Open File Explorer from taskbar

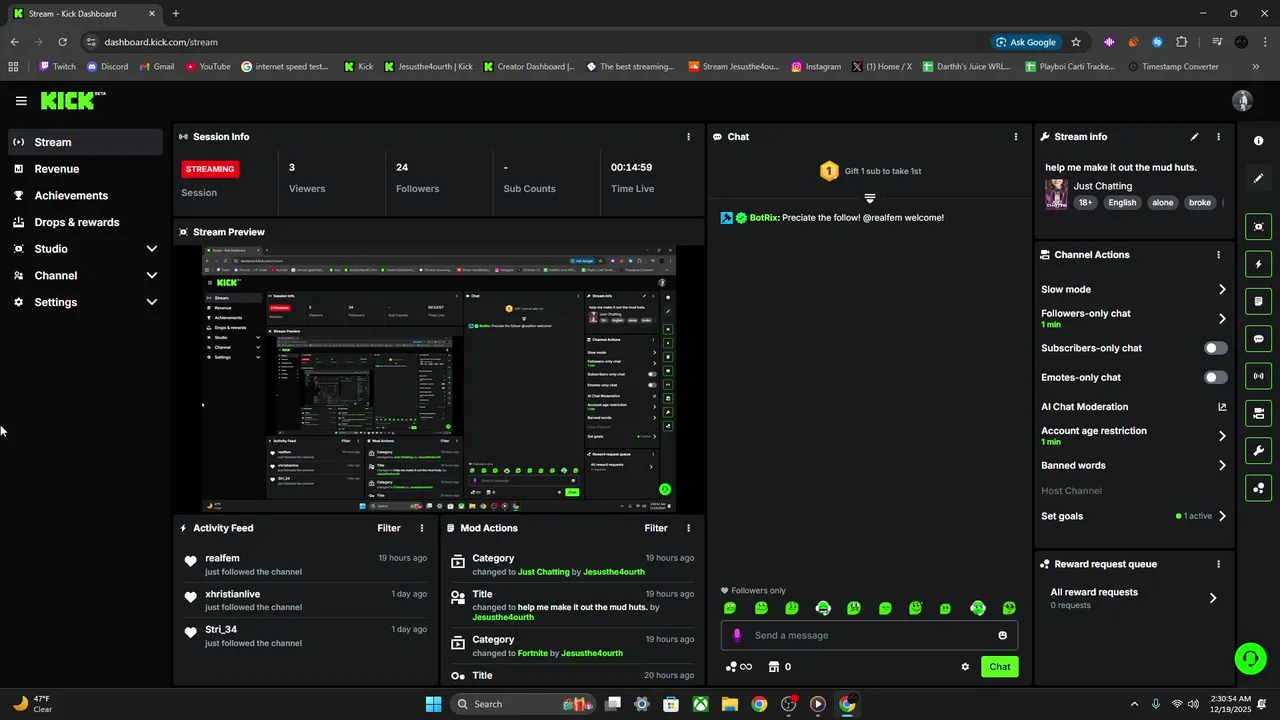pos(730,704)
